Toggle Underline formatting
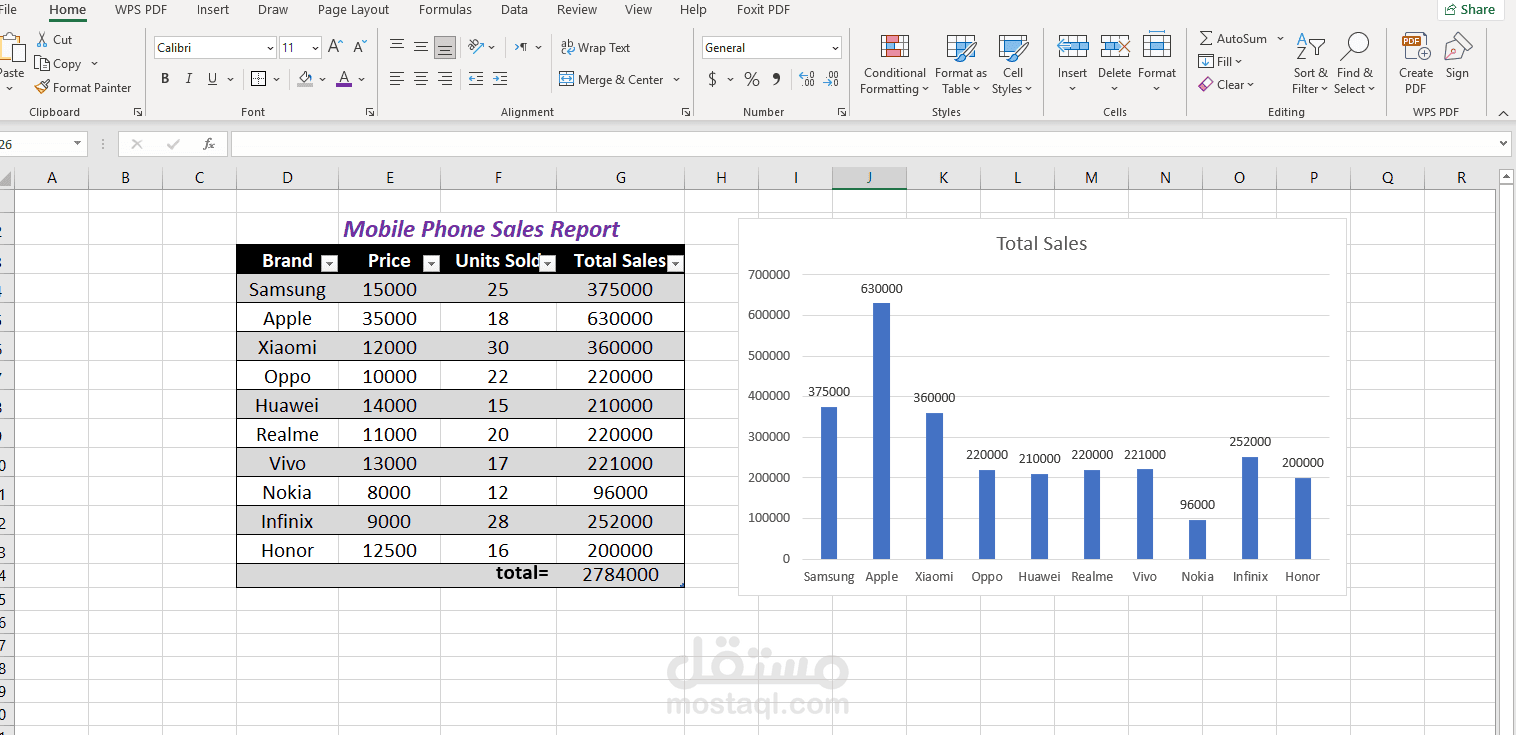The image size is (1516, 735). [x=212, y=79]
